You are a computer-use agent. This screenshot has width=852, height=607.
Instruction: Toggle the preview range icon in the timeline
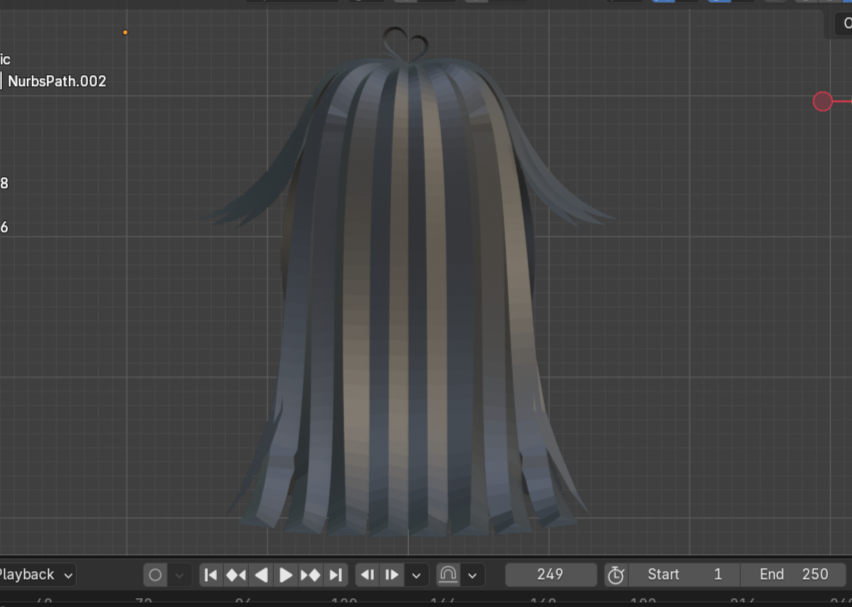coord(446,574)
